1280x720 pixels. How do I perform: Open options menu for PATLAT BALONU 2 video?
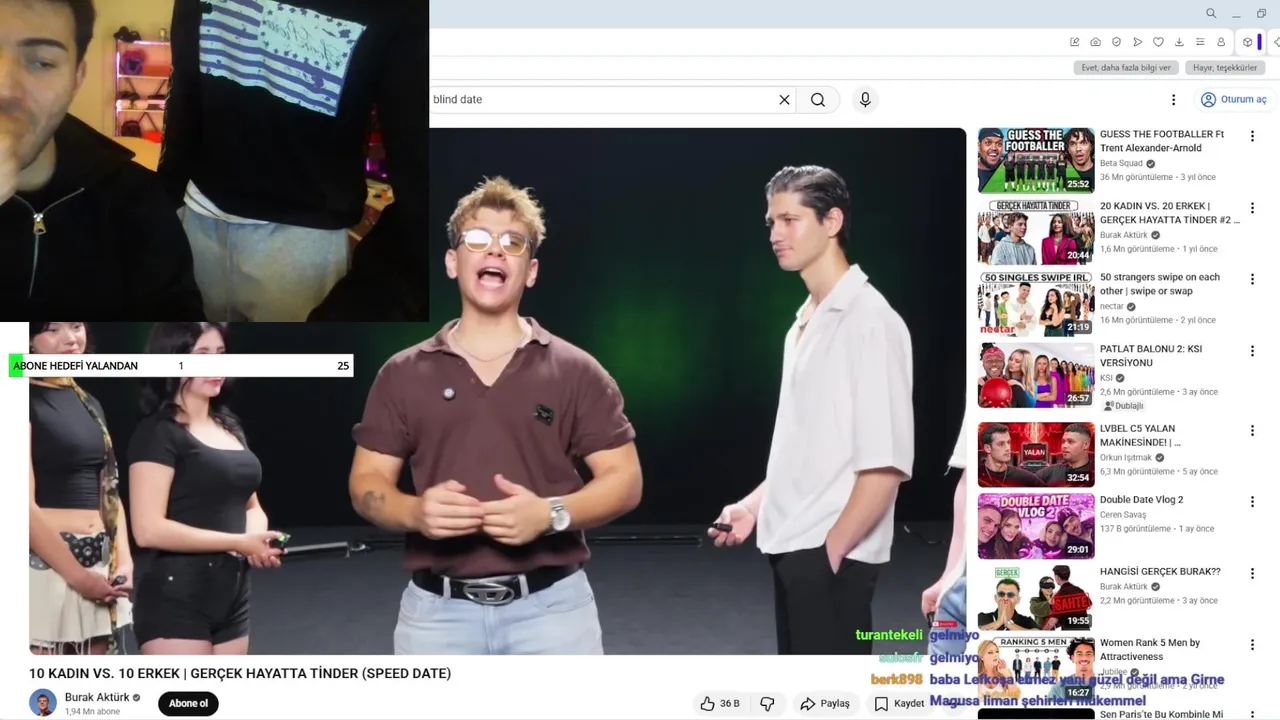(x=1252, y=351)
